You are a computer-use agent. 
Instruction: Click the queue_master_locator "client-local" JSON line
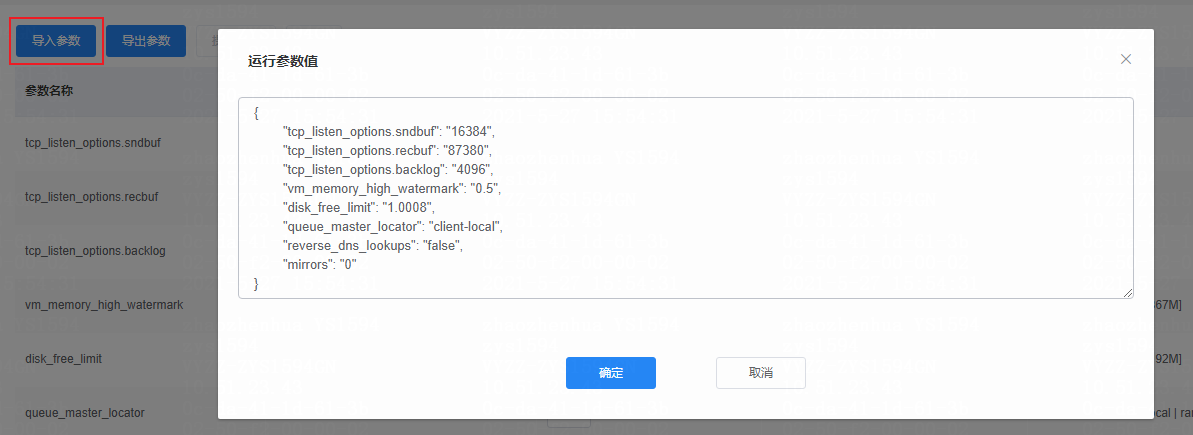tap(393, 226)
